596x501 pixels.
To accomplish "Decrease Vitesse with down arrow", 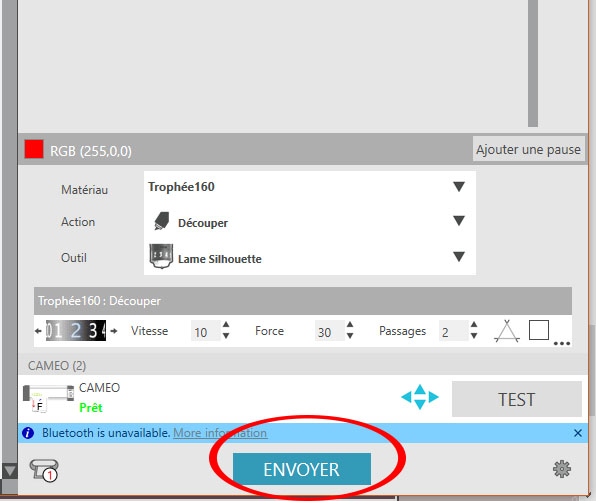I will tap(226, 336).
